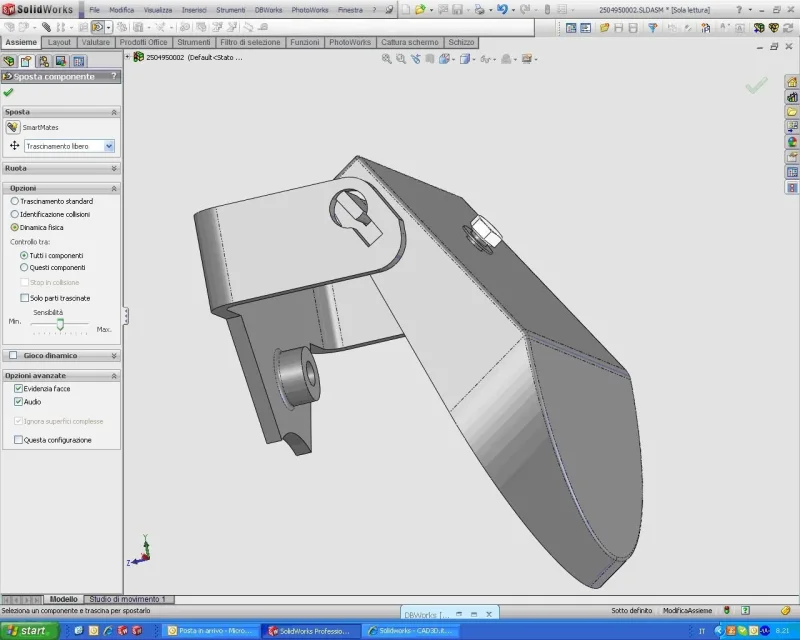Switch to the Filtro di selezione tab
This screenshot has width=800, height=640.
pos(250,42)
